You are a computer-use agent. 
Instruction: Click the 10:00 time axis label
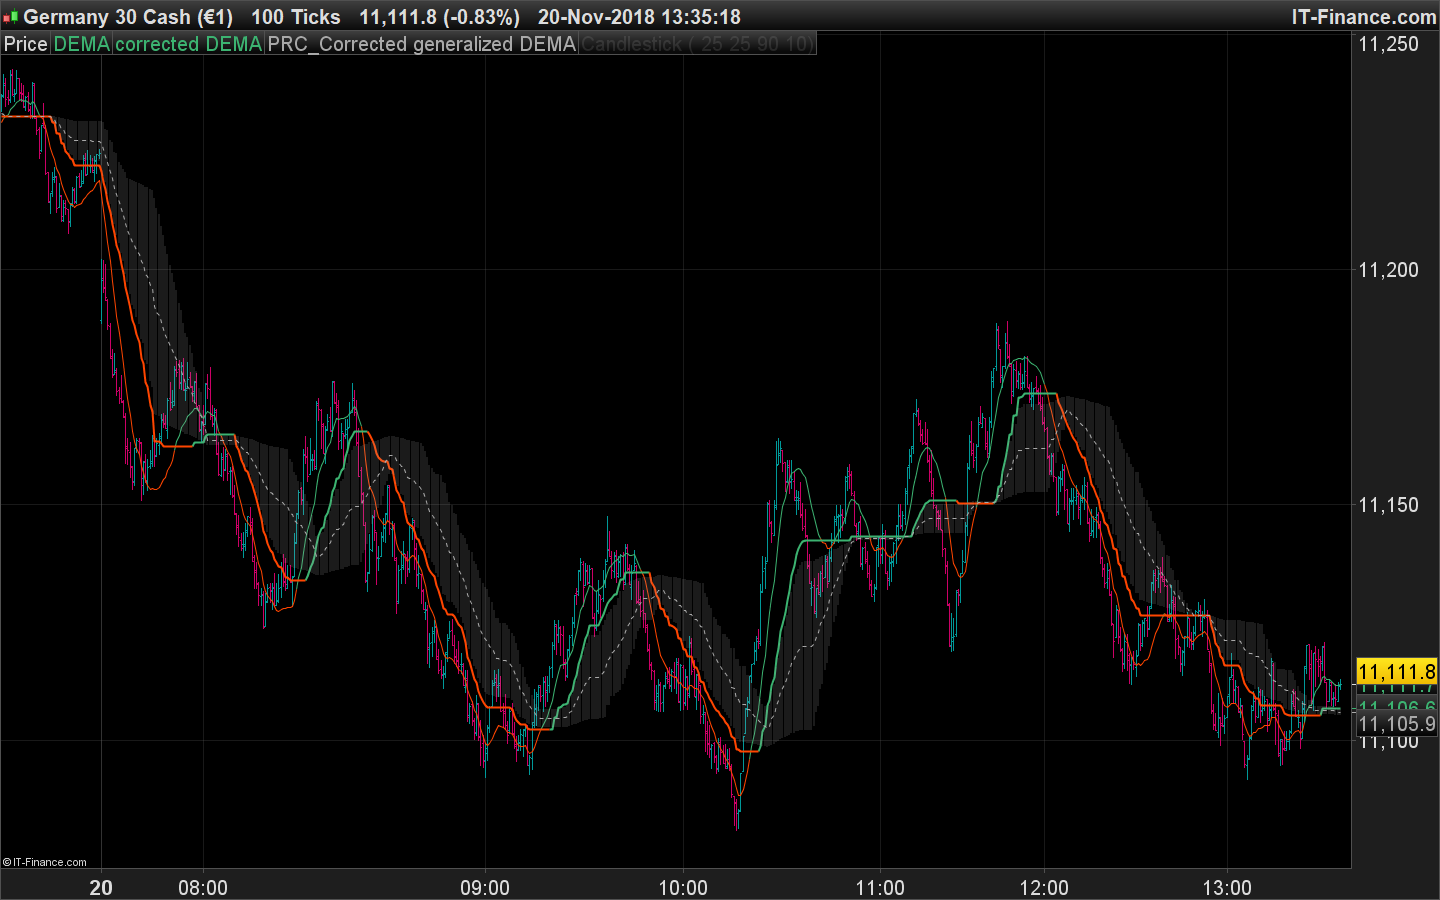(683, 888)
